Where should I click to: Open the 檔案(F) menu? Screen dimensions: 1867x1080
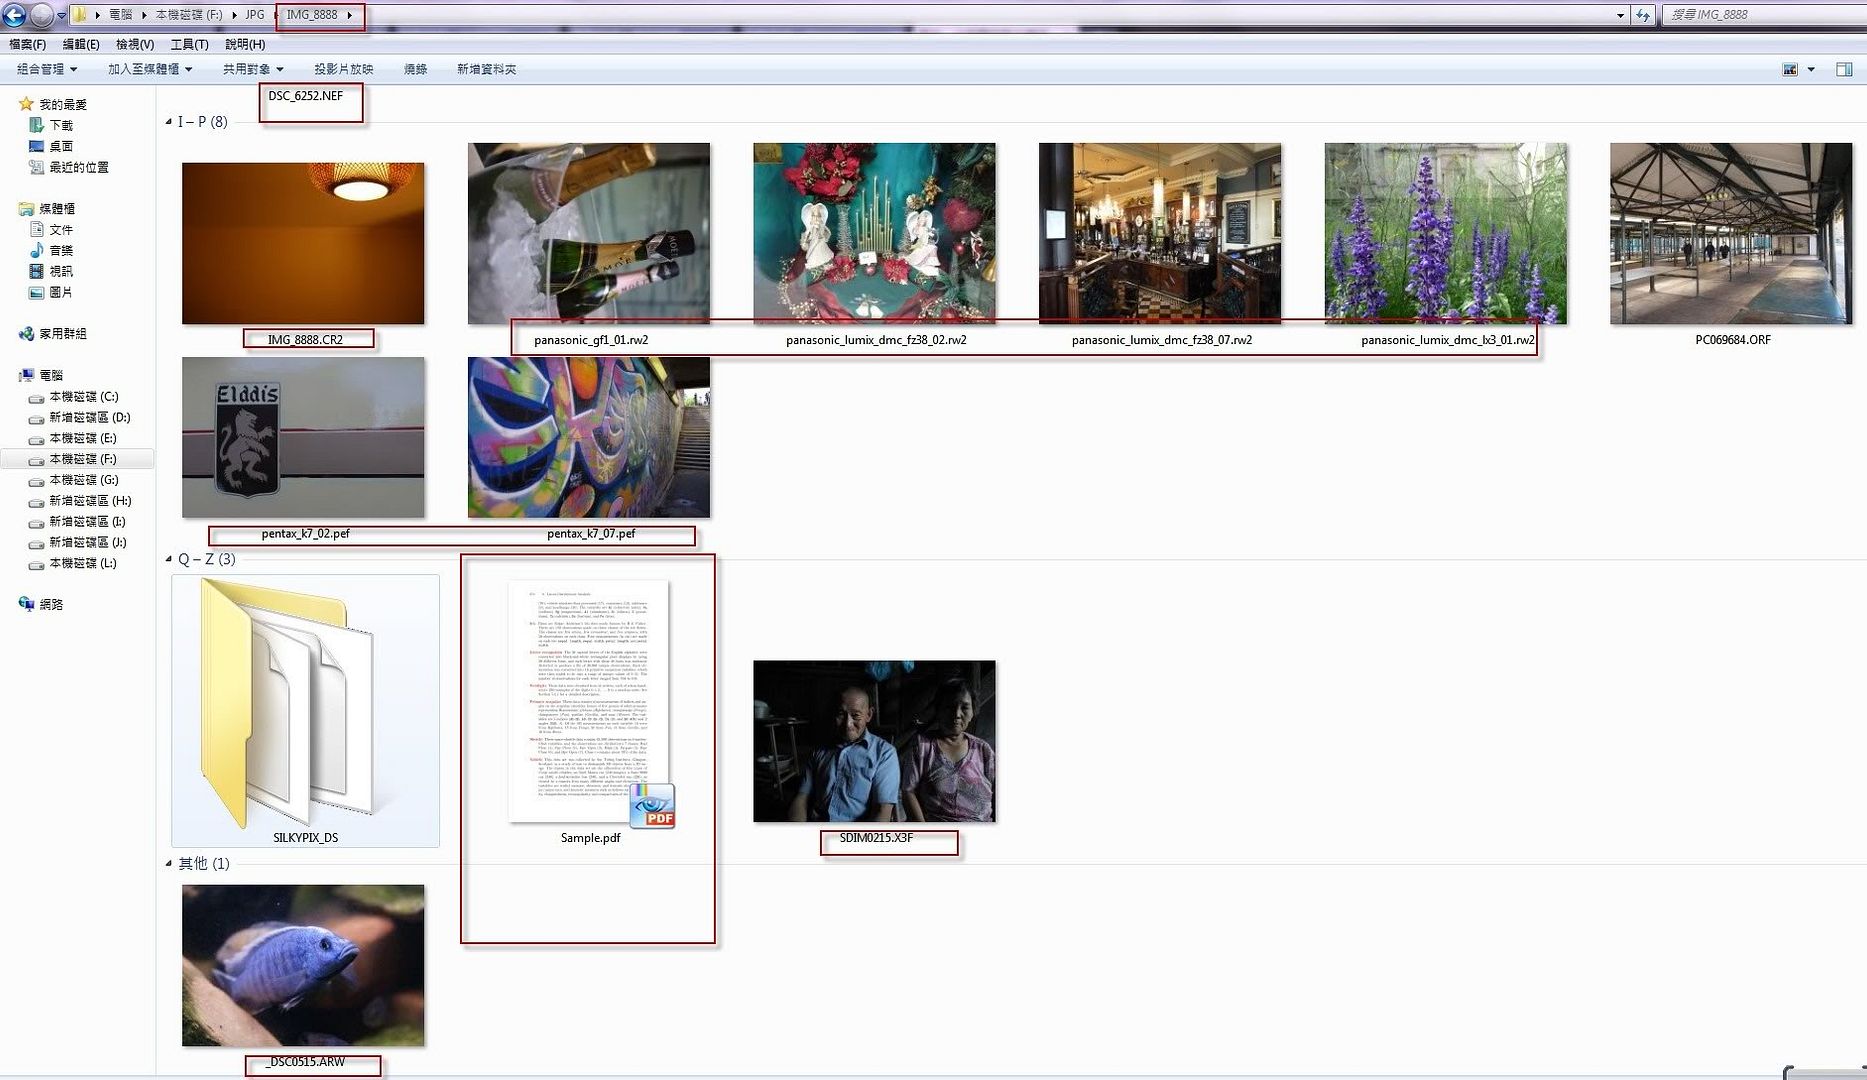[x=27, y=44]
